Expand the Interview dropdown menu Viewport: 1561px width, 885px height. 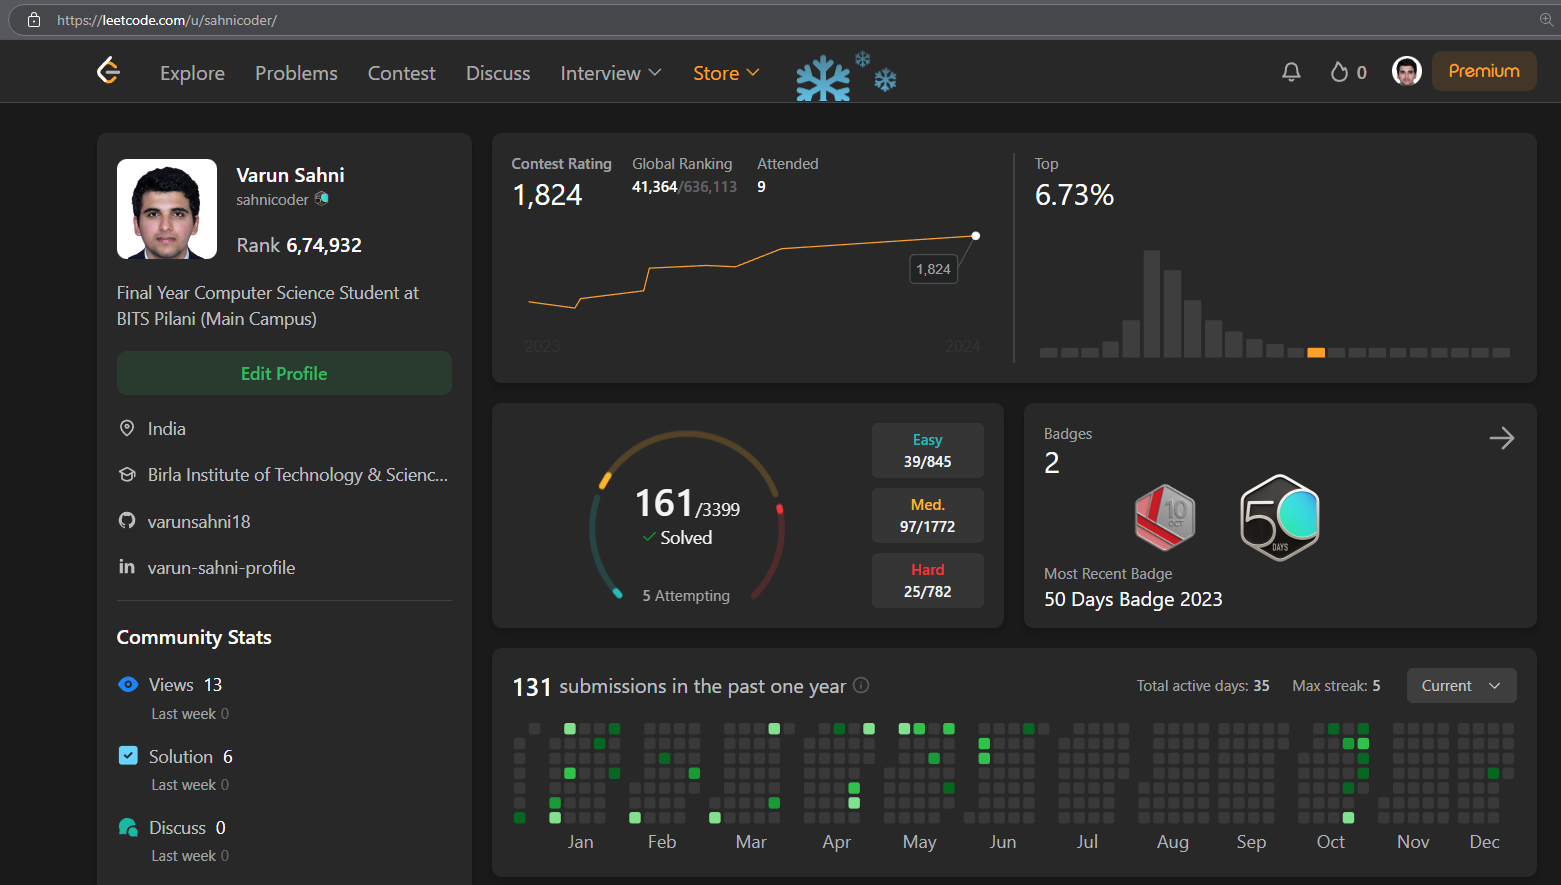(611, 73)
